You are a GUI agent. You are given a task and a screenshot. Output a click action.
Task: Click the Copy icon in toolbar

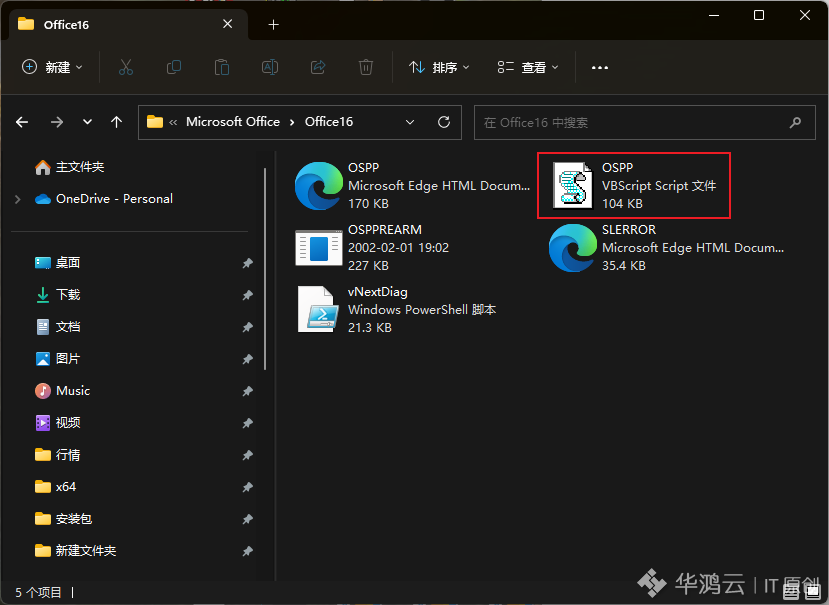pos(174,67)
